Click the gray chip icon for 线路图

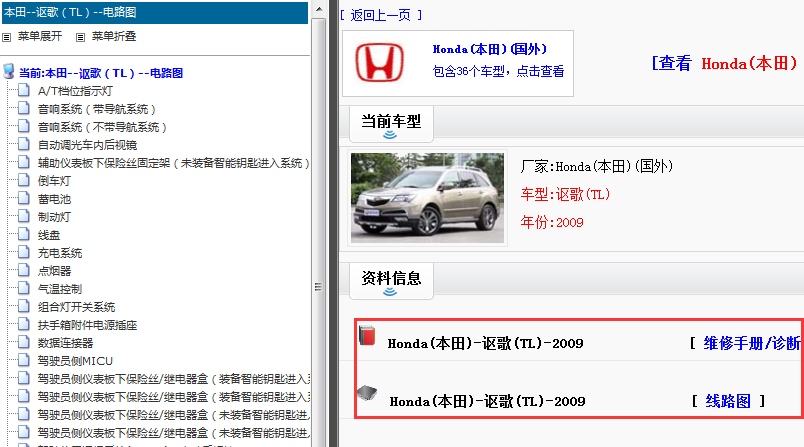click(367, 393)
